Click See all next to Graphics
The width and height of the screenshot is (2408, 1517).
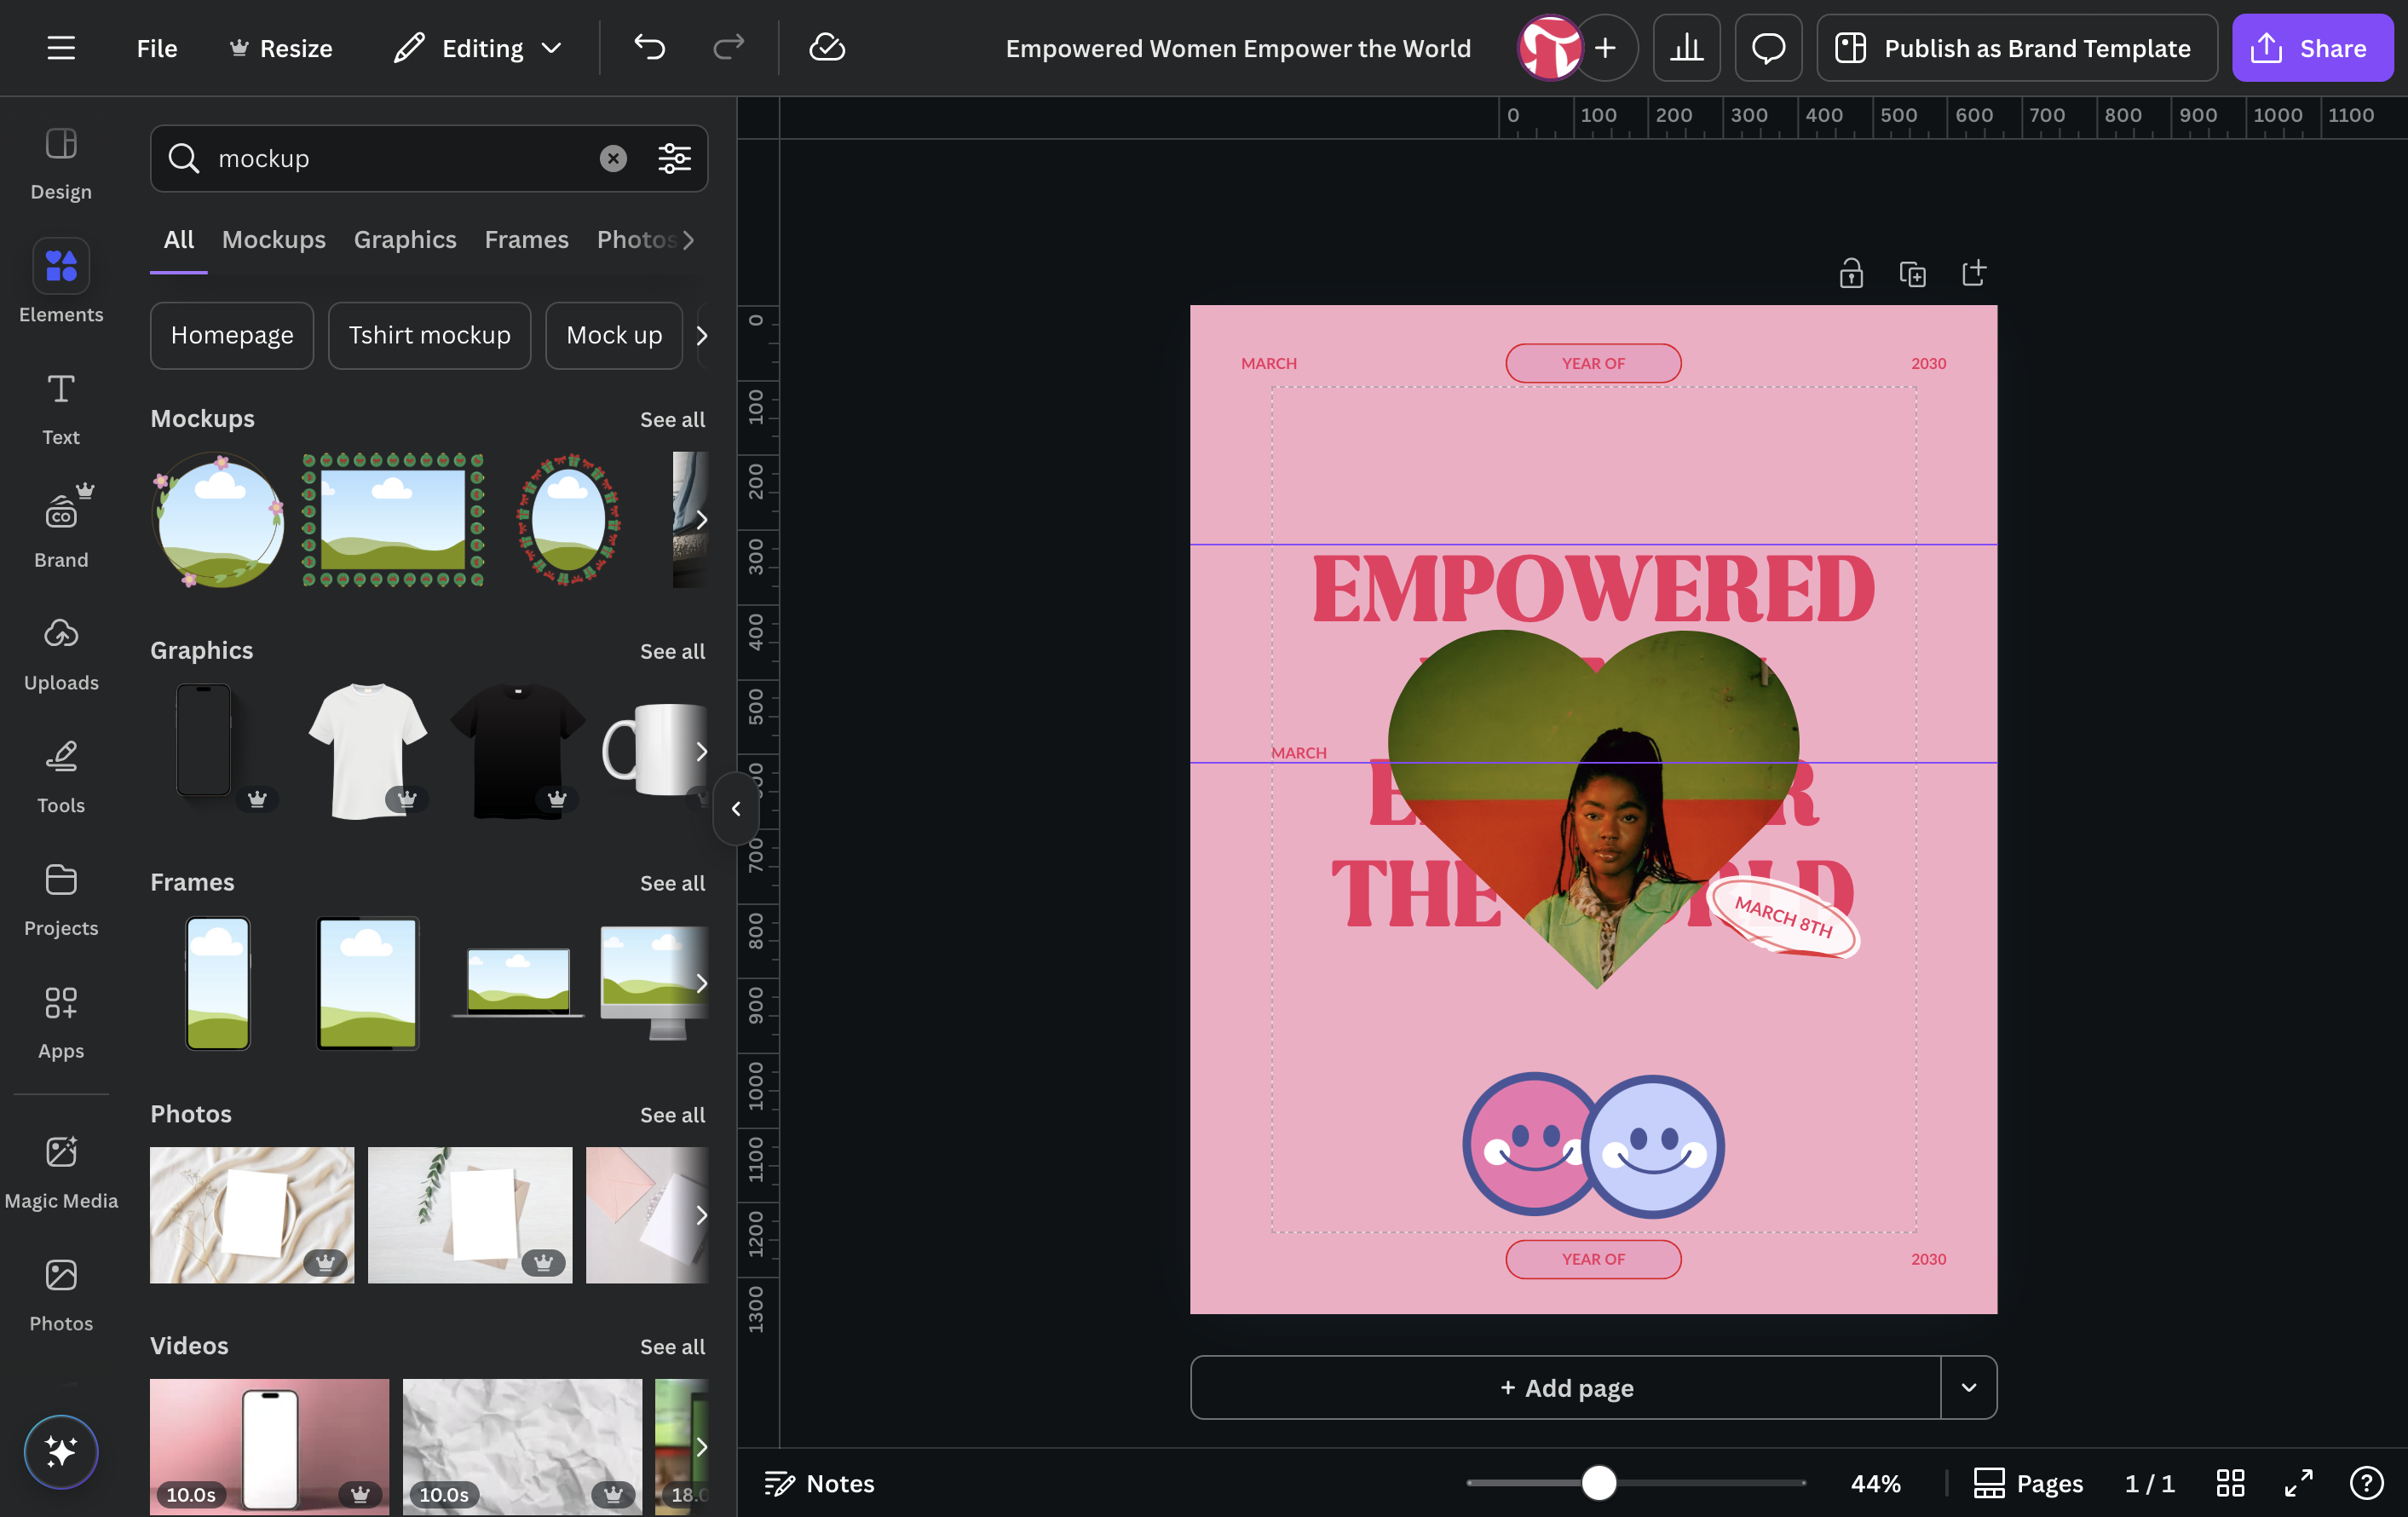click(672, 651)
